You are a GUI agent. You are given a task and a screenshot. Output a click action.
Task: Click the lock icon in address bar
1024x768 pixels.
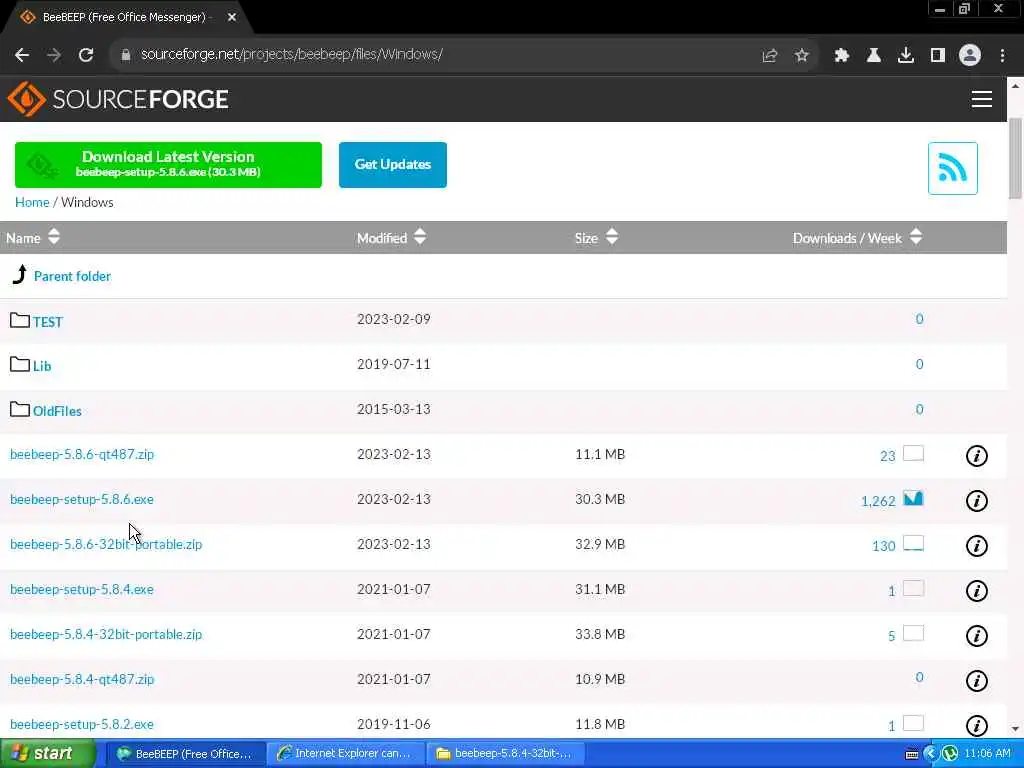click(x=126, y=55)
